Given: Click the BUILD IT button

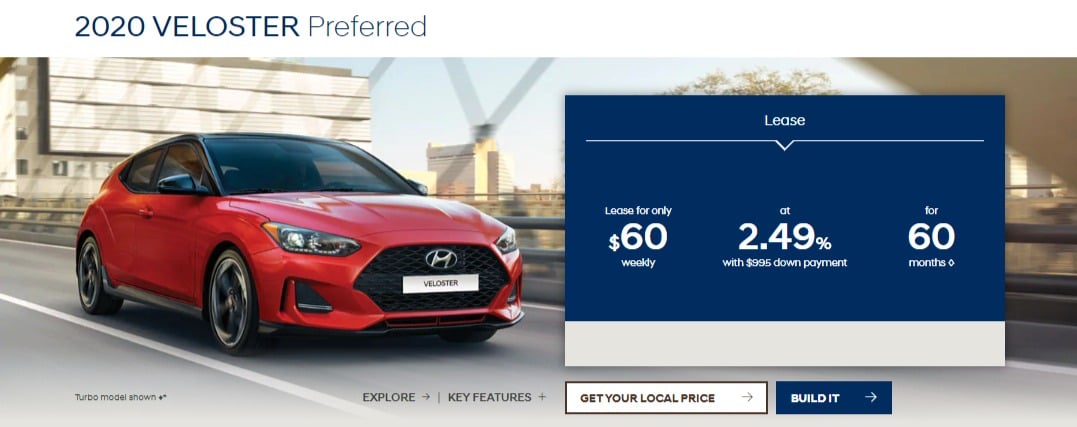Looking at the screenshot, I should pyautogui.click(x=834, y=397).
